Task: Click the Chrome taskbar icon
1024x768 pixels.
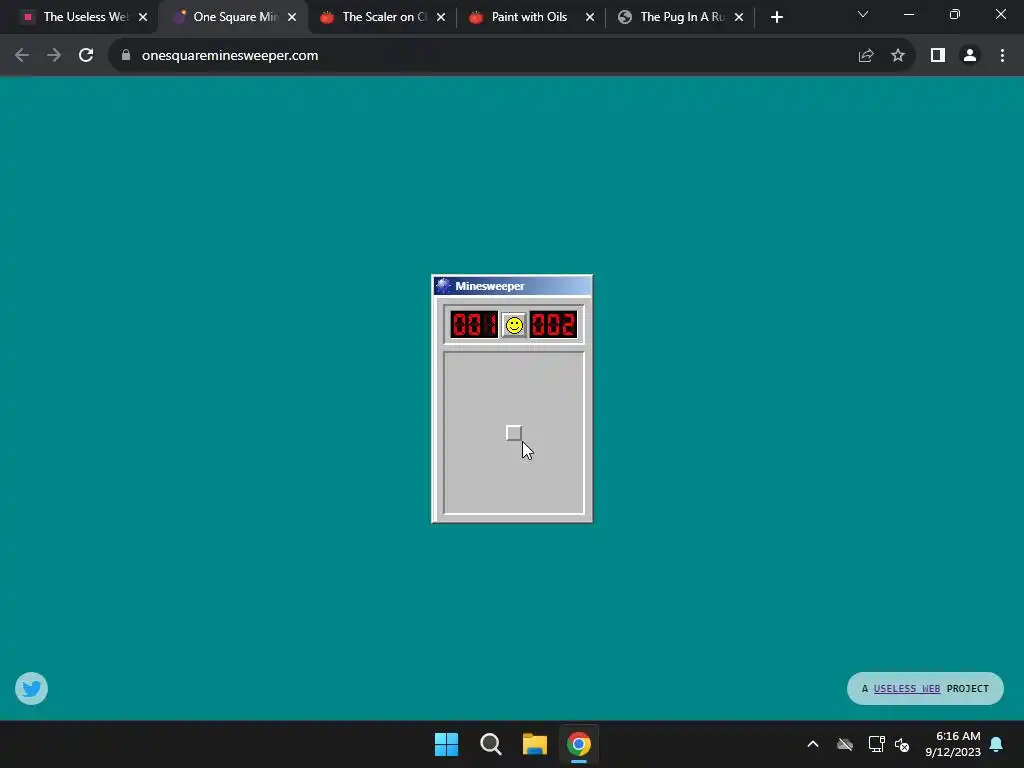Action: [x=579, y=744]
